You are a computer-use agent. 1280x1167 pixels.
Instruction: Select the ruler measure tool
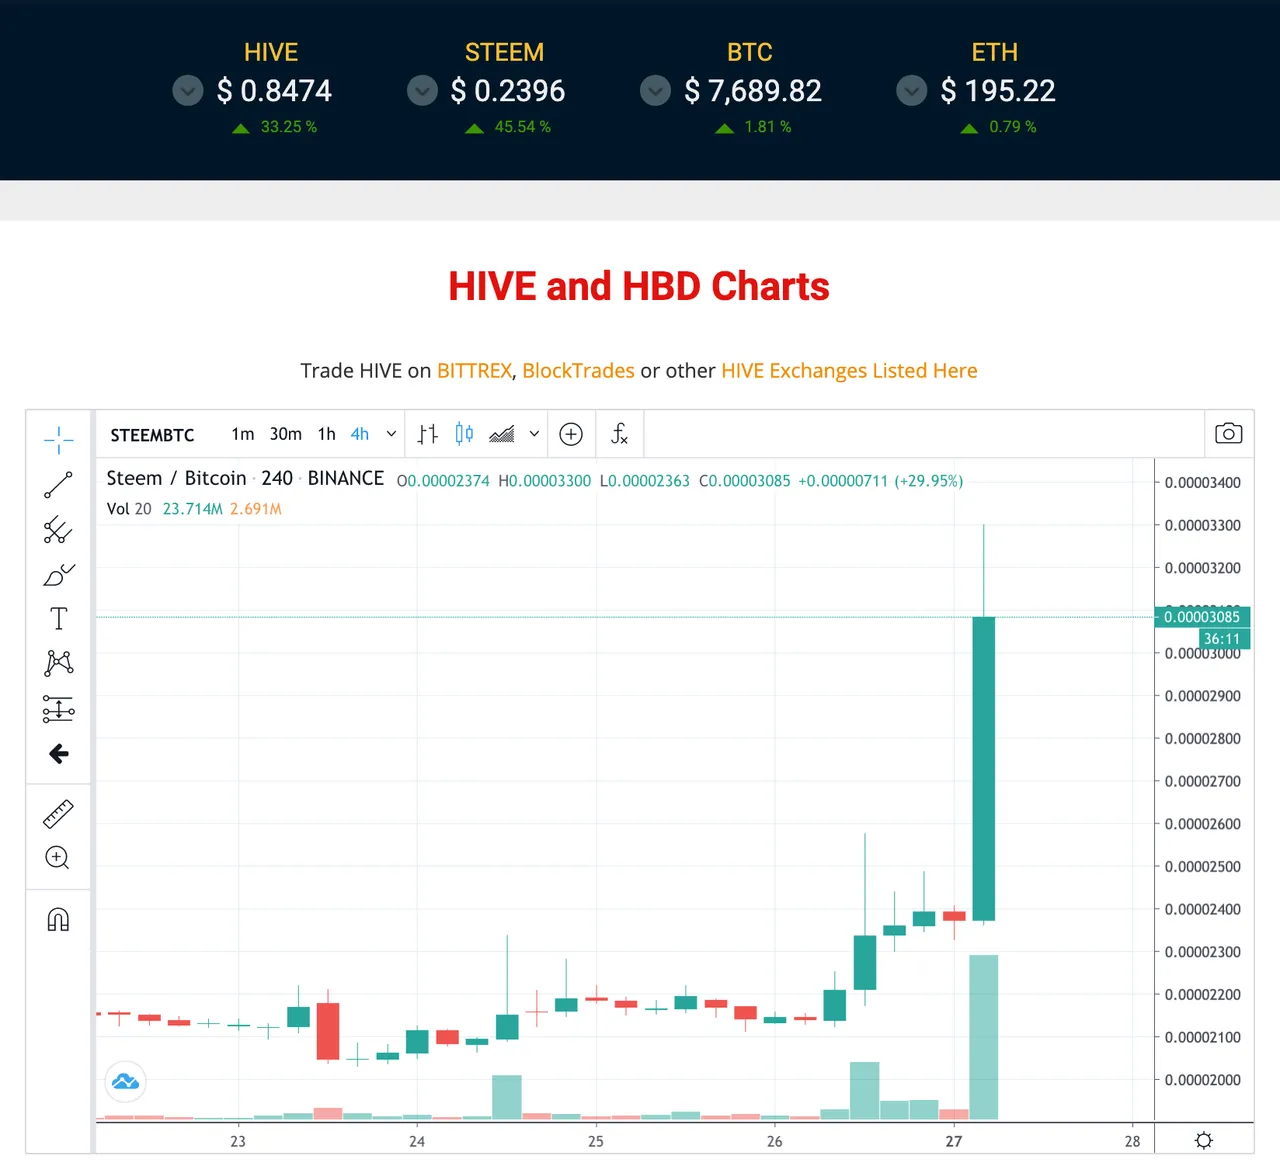[x=59, y=814]
